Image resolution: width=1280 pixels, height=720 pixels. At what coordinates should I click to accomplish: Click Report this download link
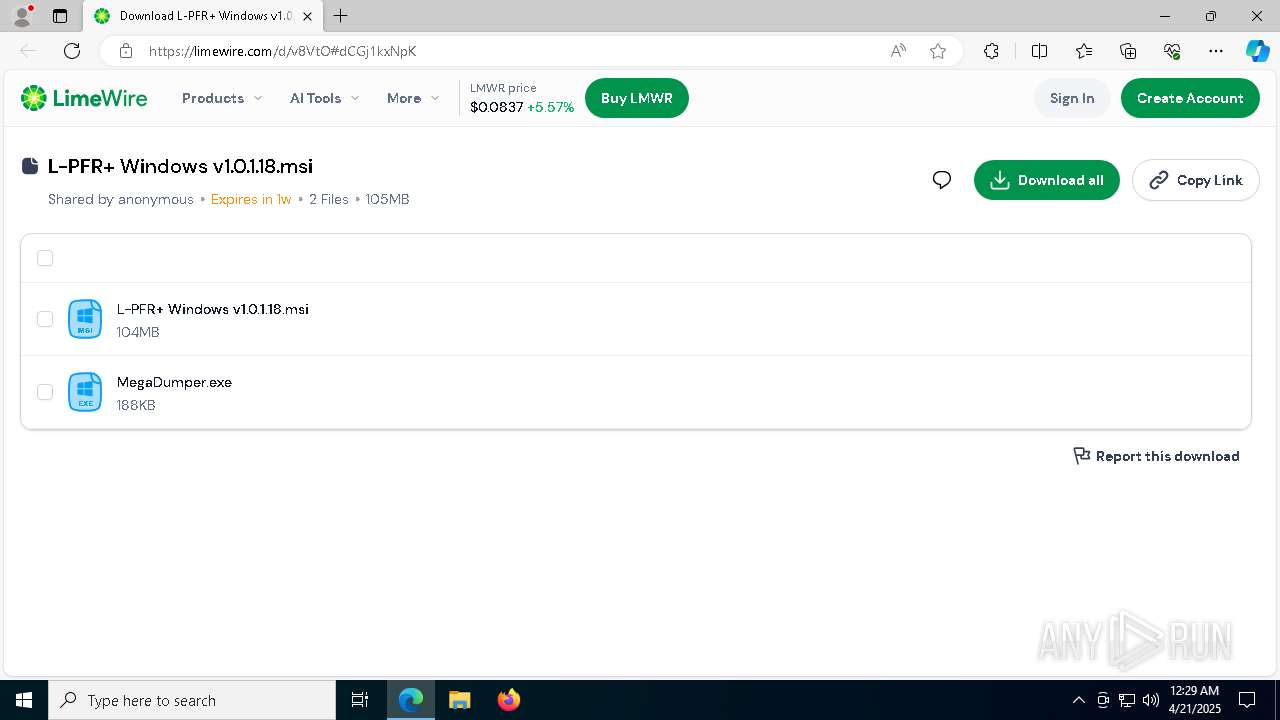(1156, 456)
